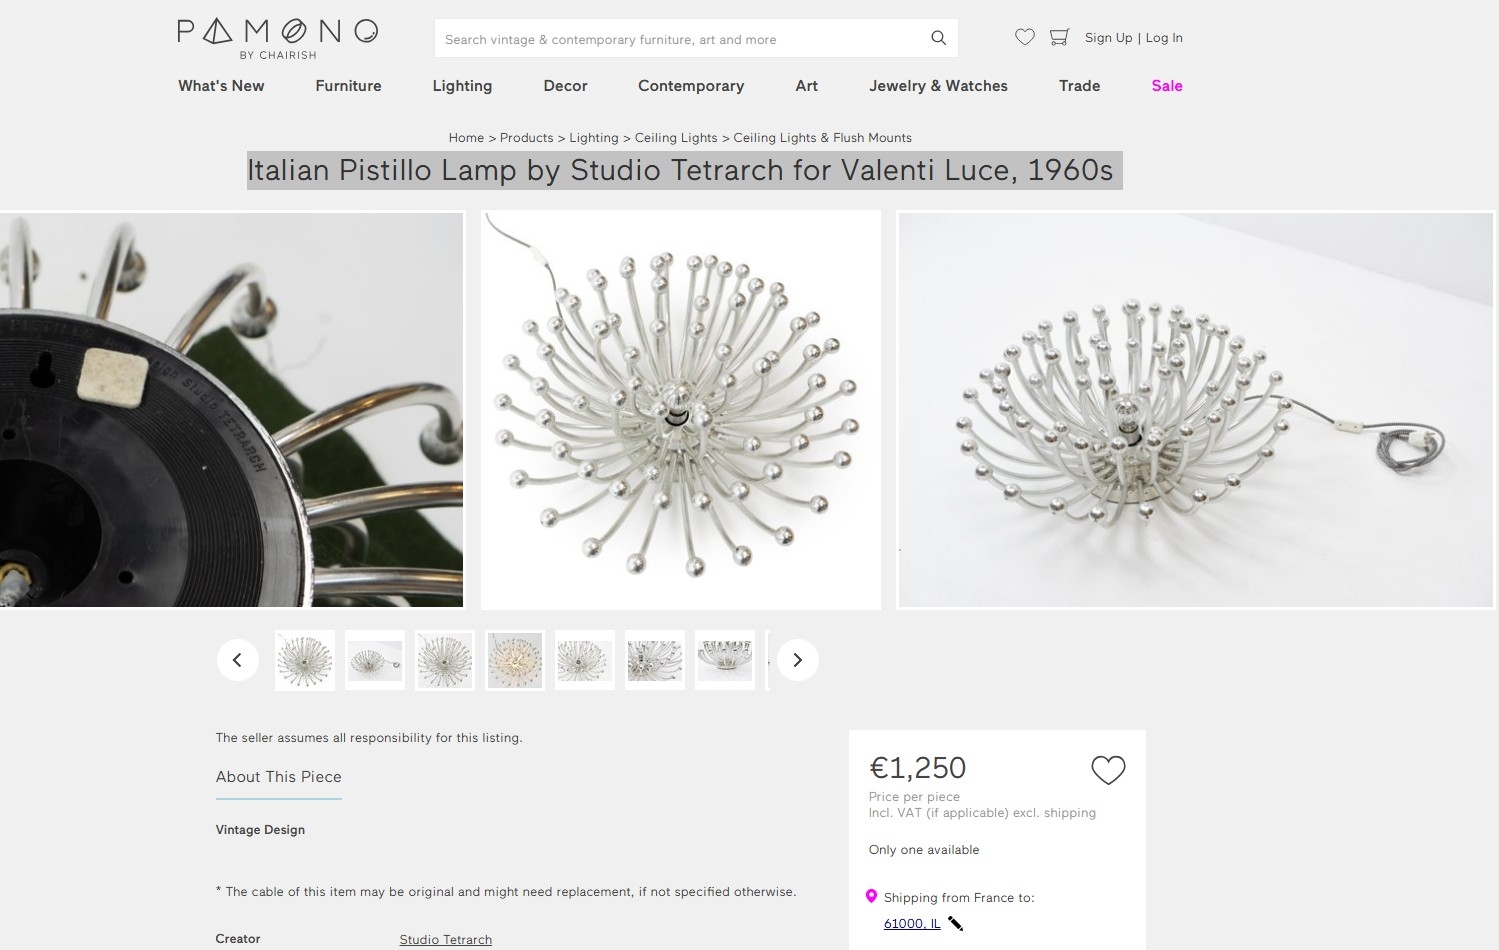The image size is (1499, 950).
Task: Select the first lamp thumbnail
Action: tap(305, 660)
